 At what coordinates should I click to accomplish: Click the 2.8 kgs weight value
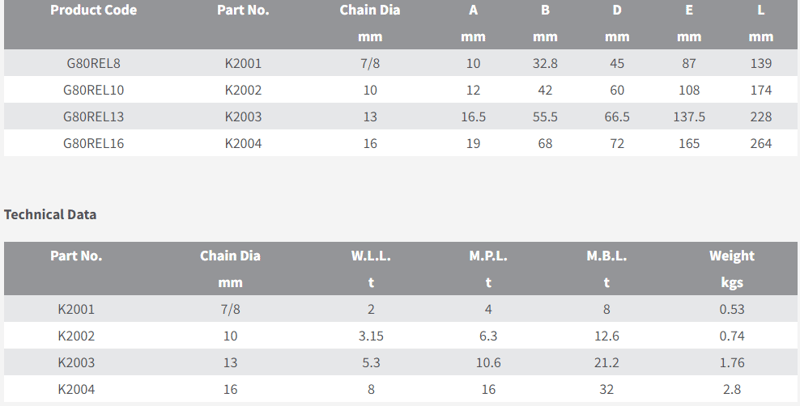[731, 389]
